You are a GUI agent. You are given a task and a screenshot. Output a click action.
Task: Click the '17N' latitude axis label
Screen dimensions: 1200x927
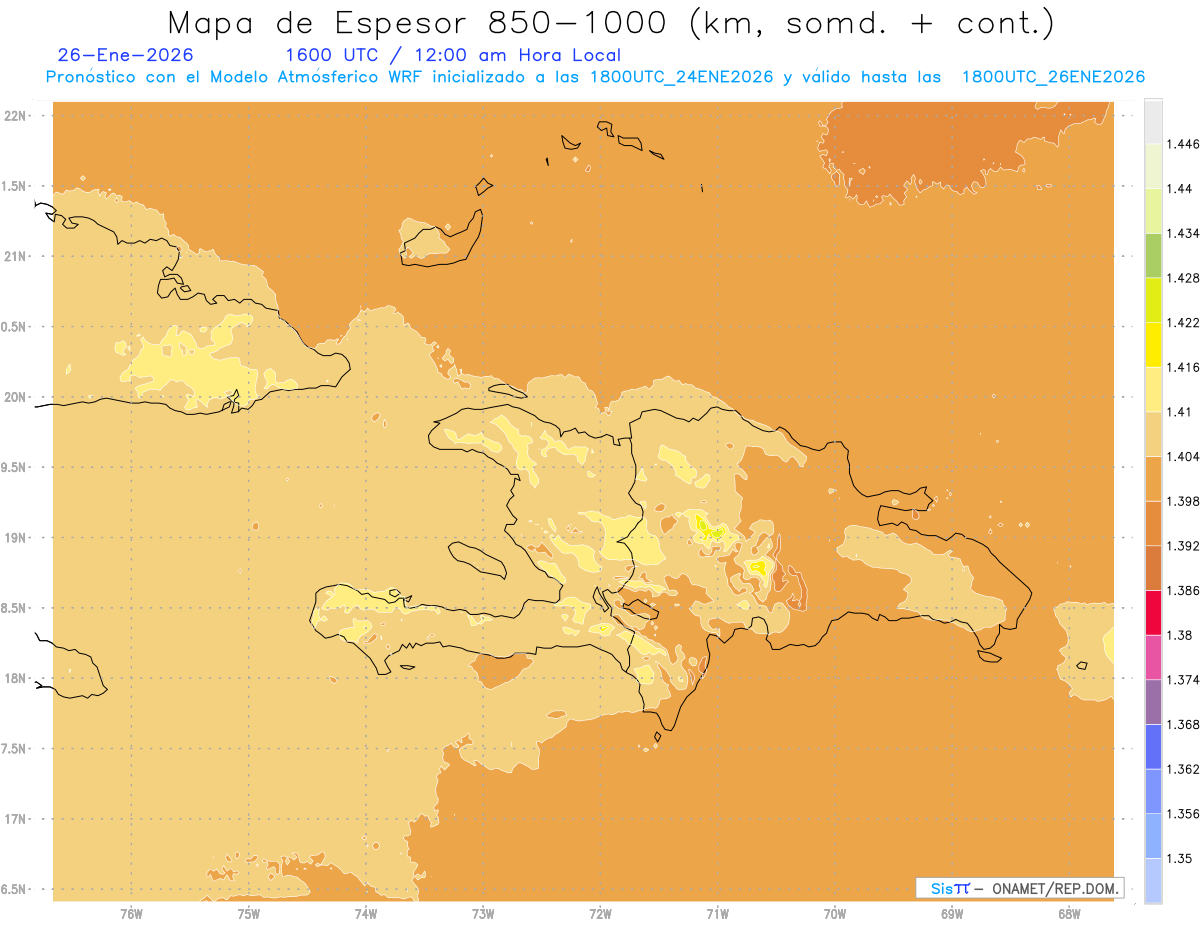click(x=17, y=819)
